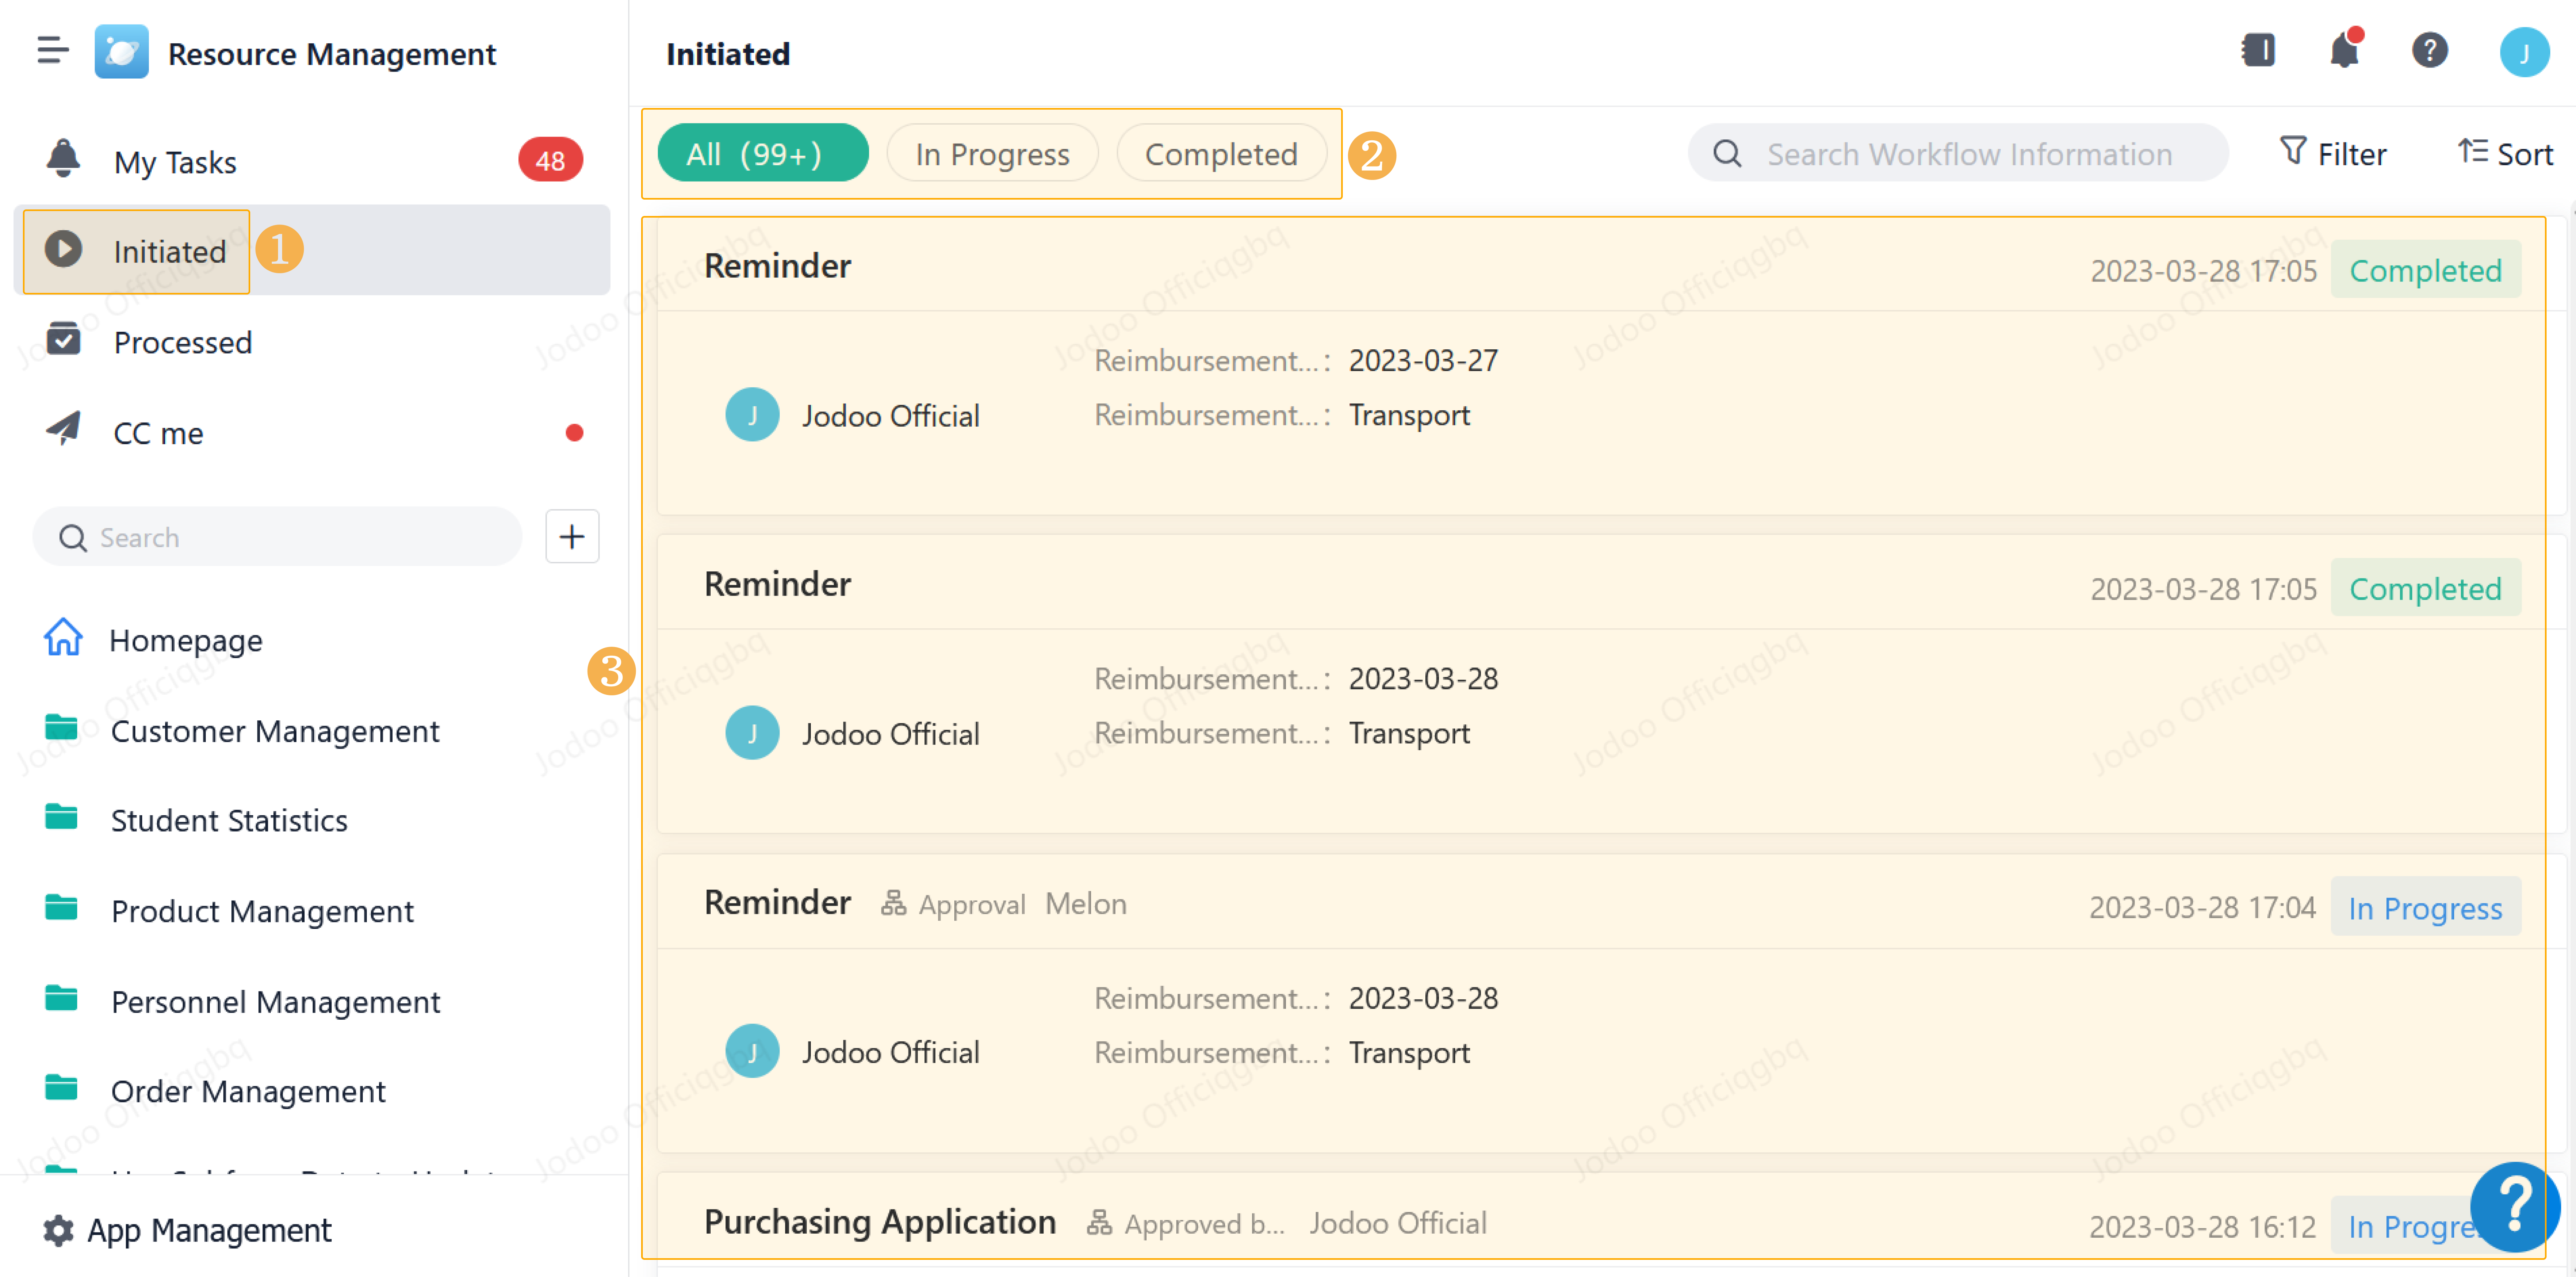Select the All (99+) tab
The image size is (2576, 1277).
pyautogui.click(x=762, y=153)
